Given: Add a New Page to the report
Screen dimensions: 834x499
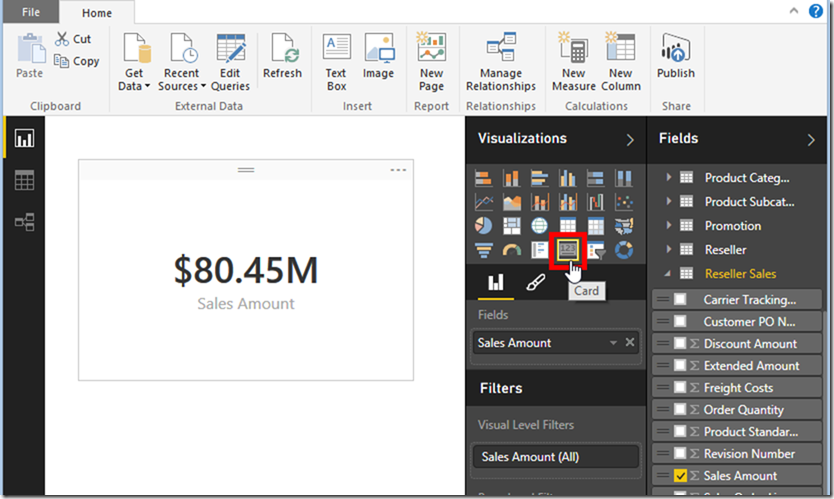Looking at the screenshot, I should point(431,62).
